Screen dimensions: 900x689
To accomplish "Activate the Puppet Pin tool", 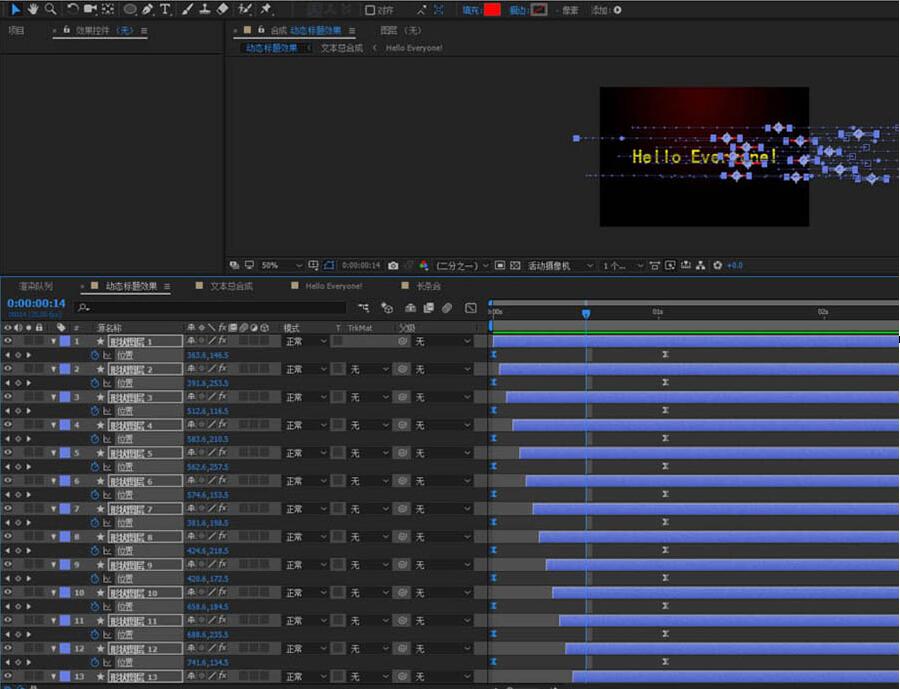I will 266,9.
